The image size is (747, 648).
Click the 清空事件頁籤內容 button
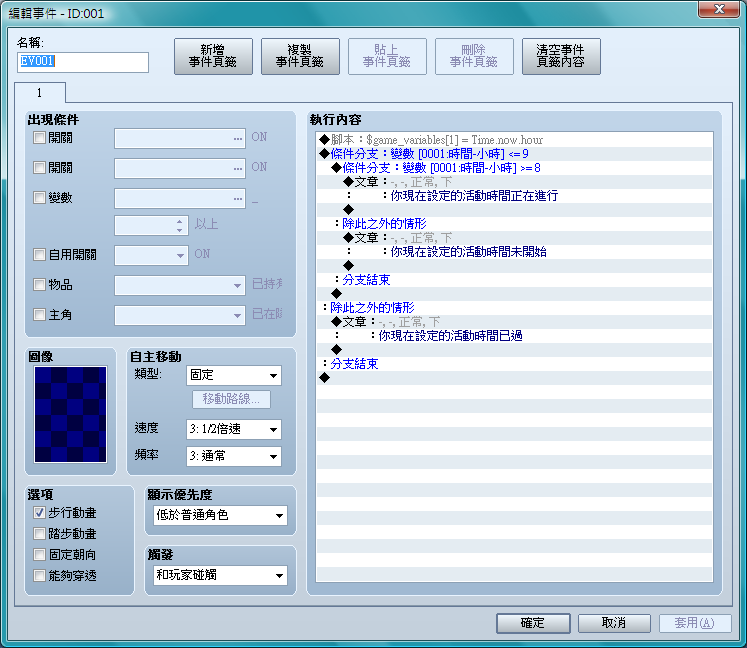561,56
